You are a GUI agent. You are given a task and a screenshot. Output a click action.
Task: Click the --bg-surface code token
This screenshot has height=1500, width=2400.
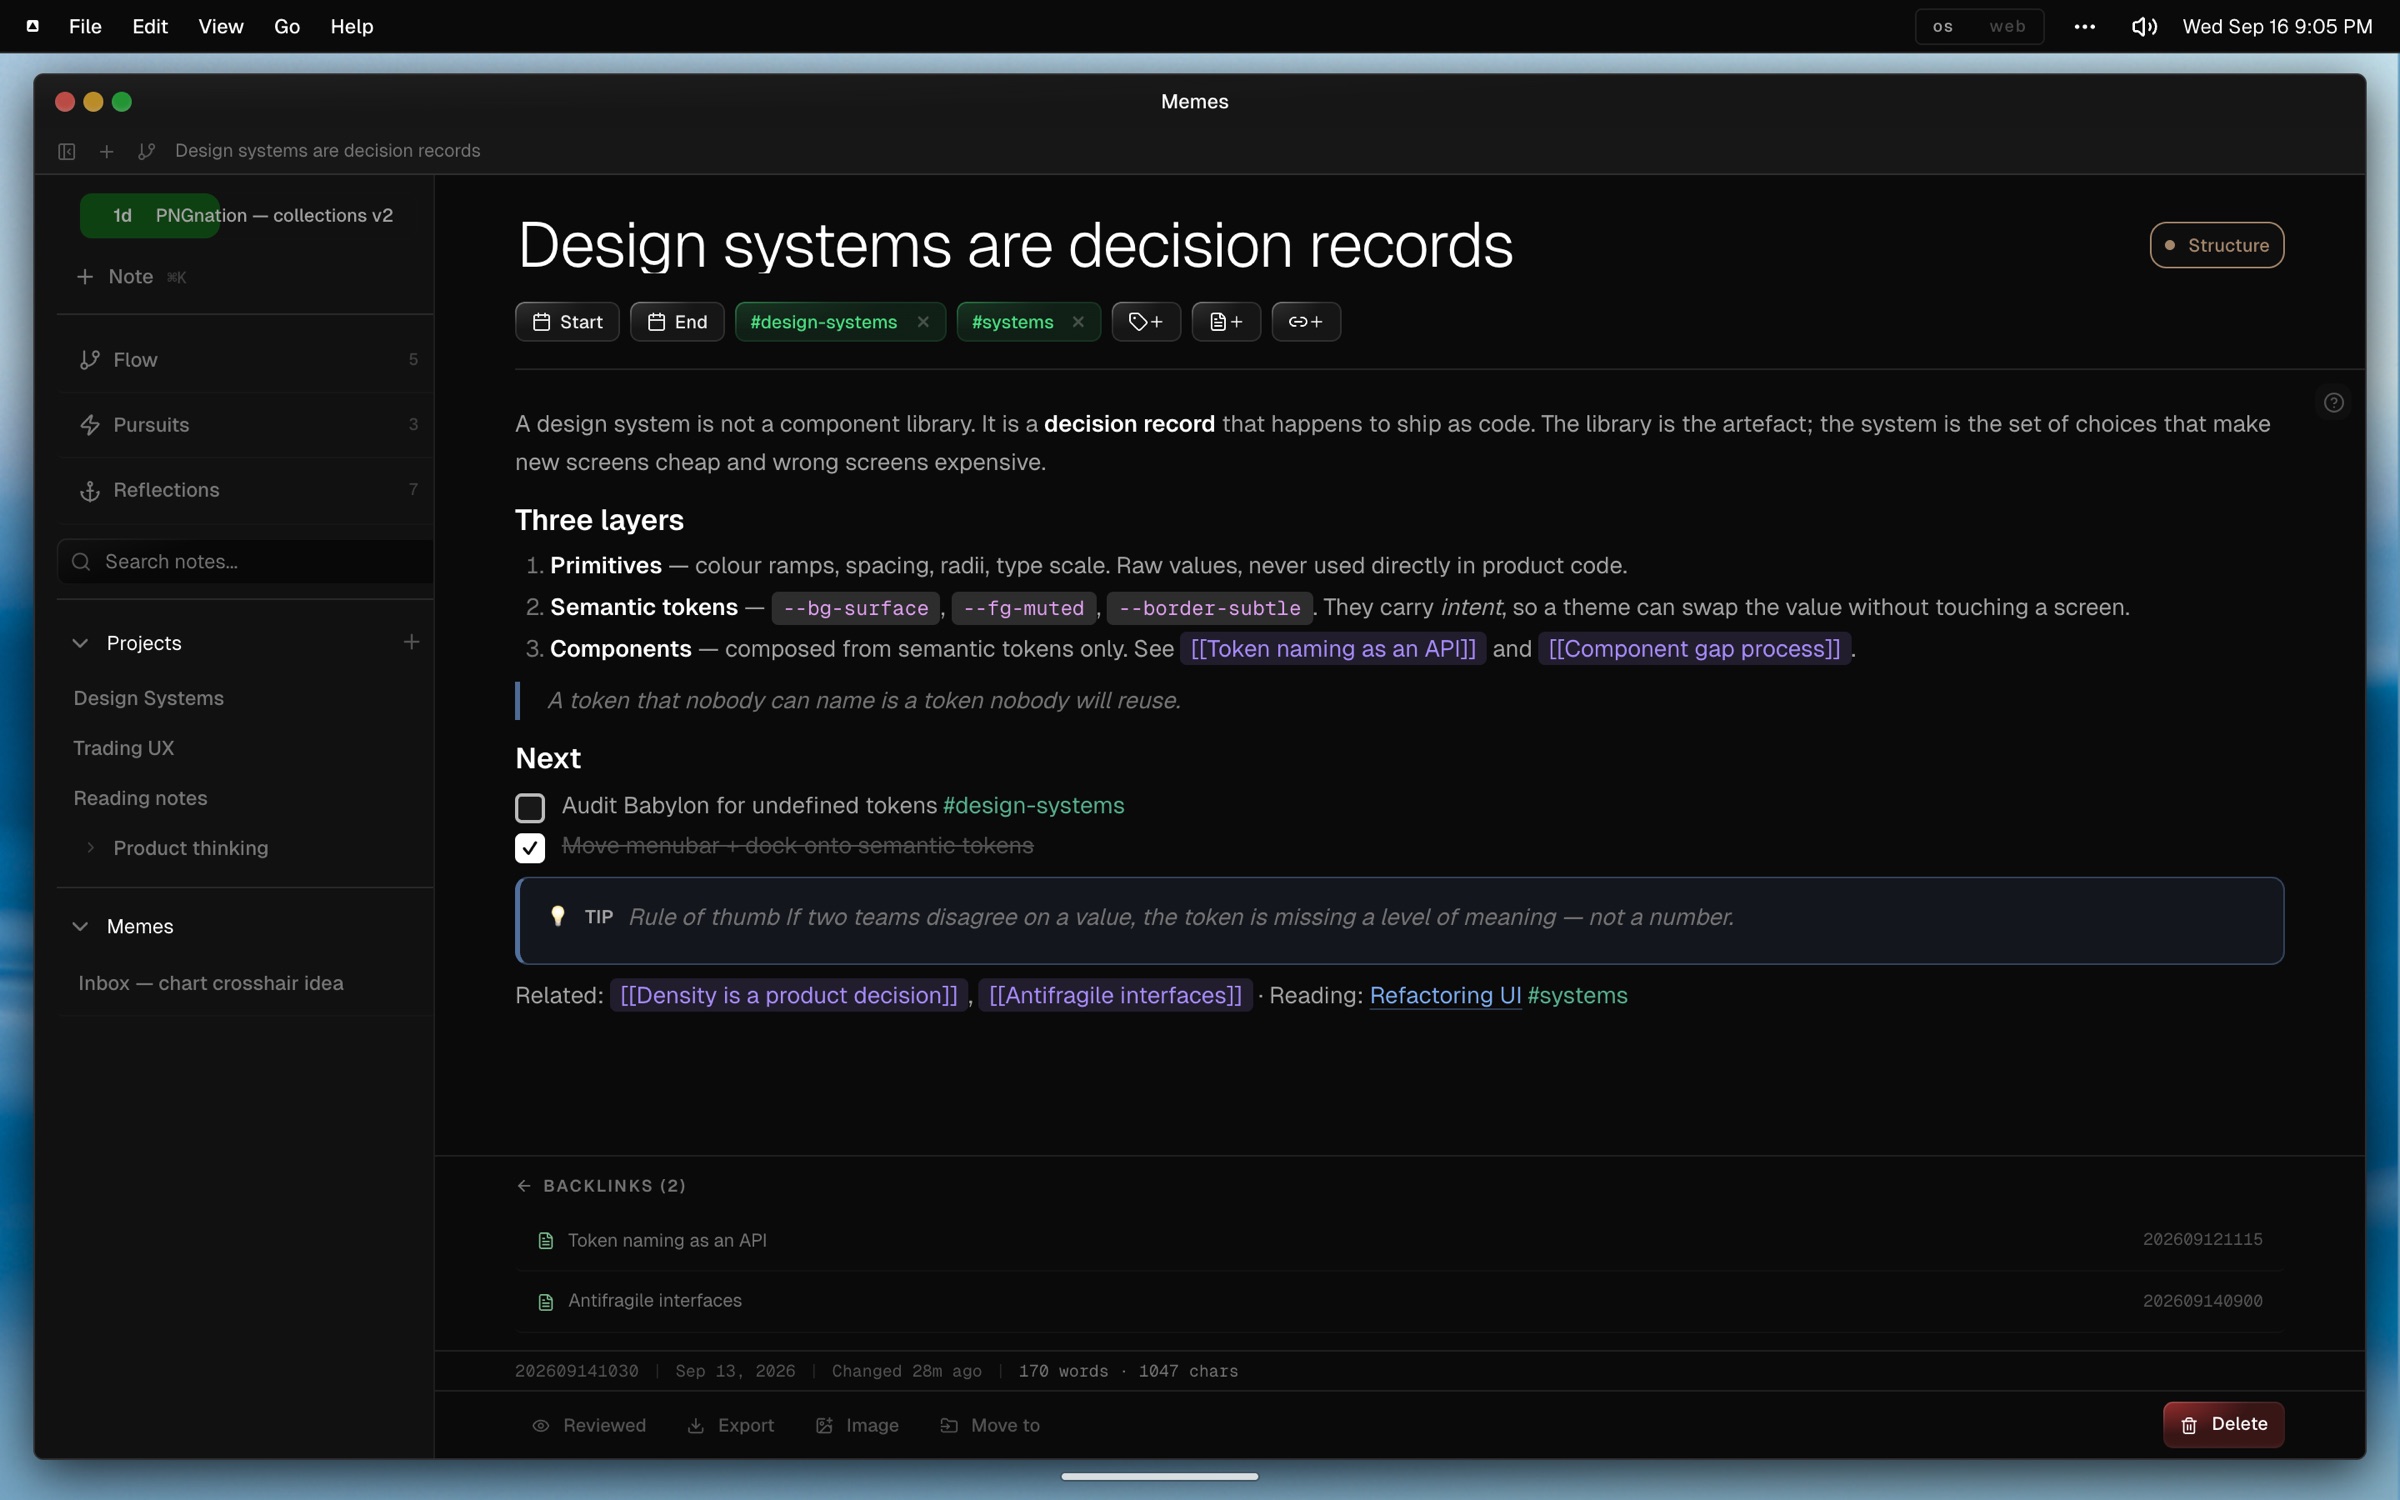[x=856, y=608]
